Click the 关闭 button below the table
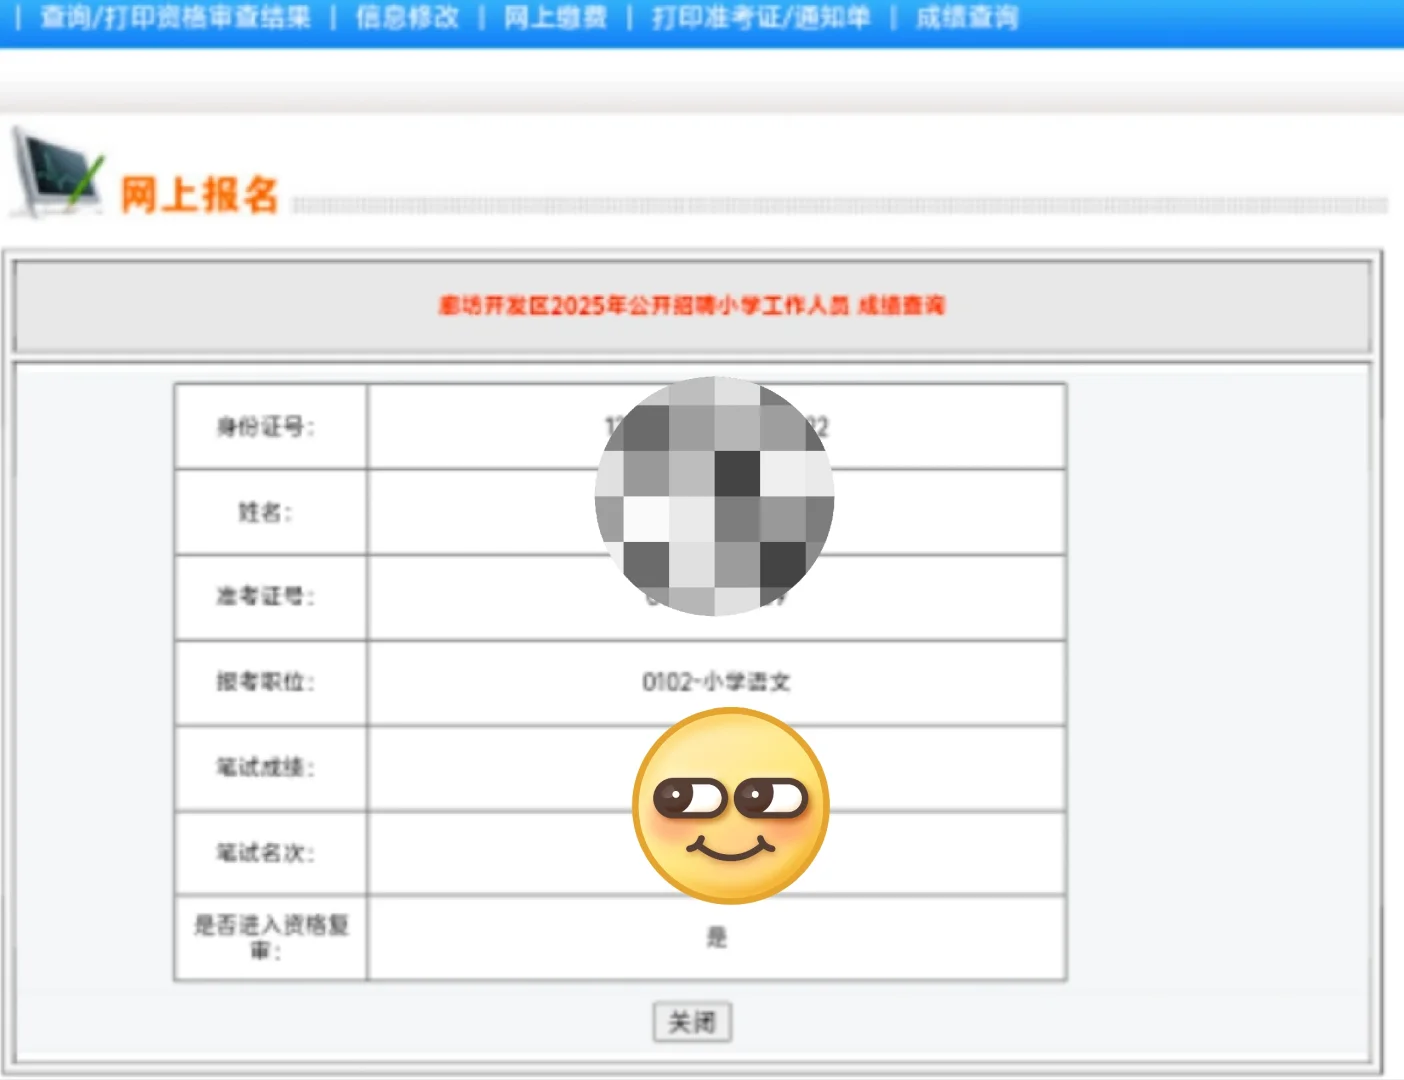The height and width of the screenshot is (1080, 1404). tap(693, 1022)
